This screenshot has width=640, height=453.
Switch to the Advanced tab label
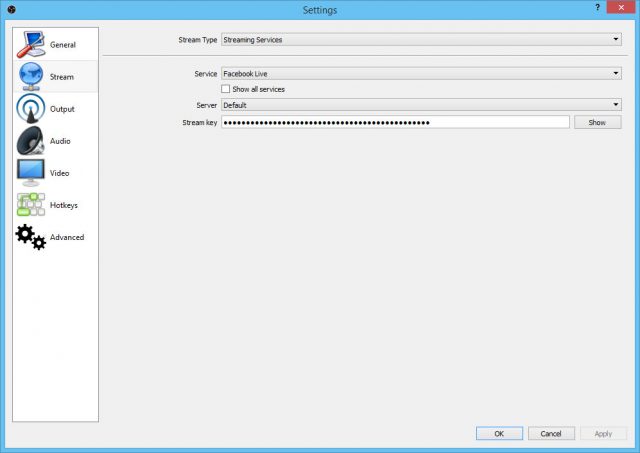67,238
